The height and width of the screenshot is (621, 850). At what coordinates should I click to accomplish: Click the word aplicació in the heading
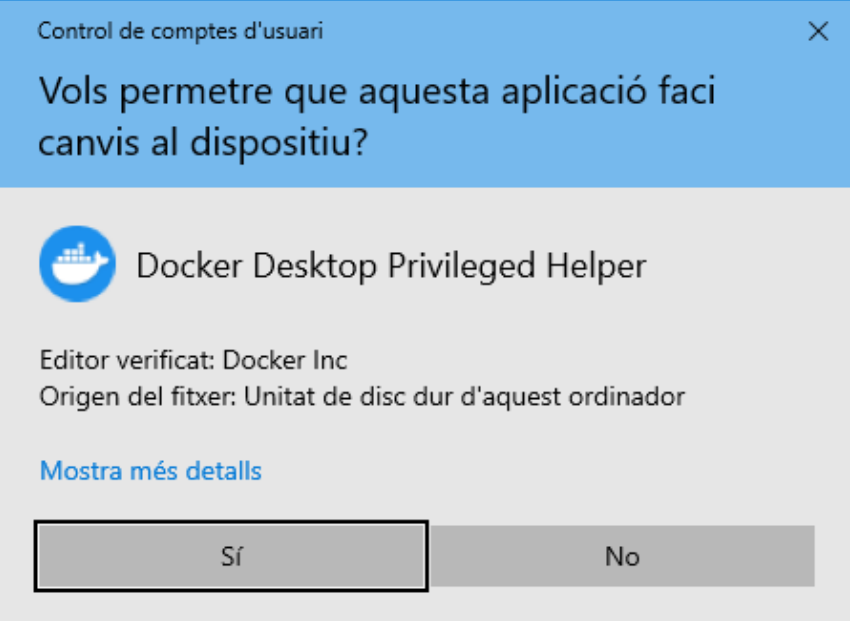pyautogui.click(x=574, y=92)
